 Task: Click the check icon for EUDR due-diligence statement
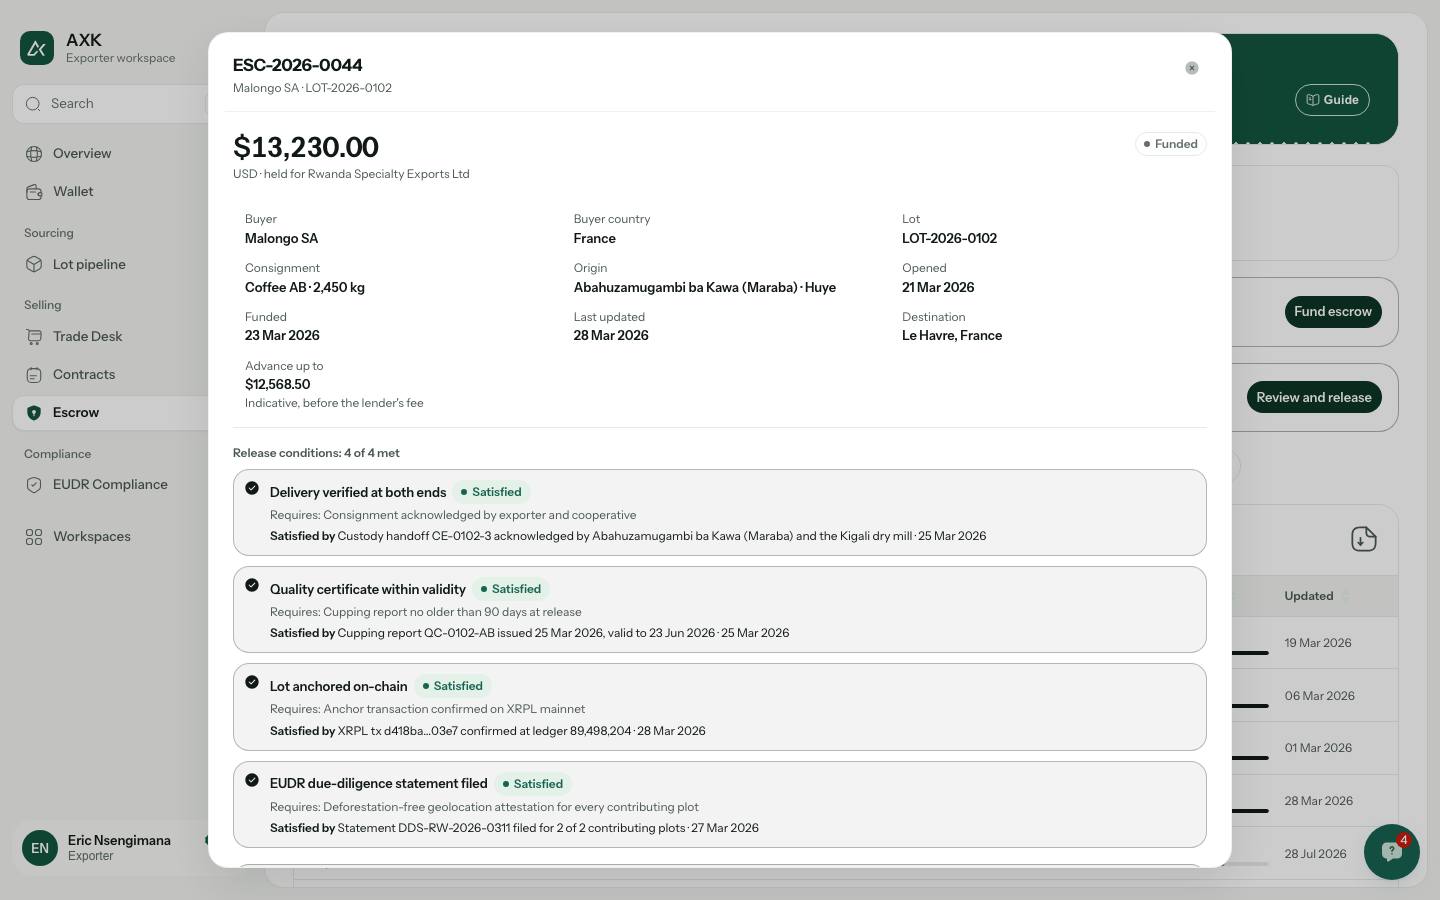(252, 780)
